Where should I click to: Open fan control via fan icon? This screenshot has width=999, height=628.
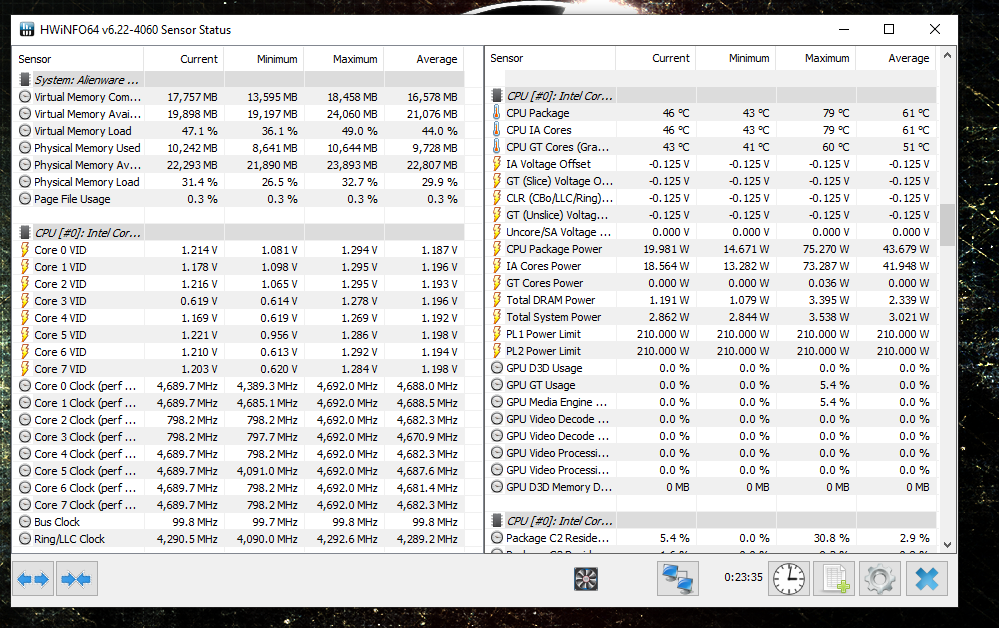click(586, 579)
